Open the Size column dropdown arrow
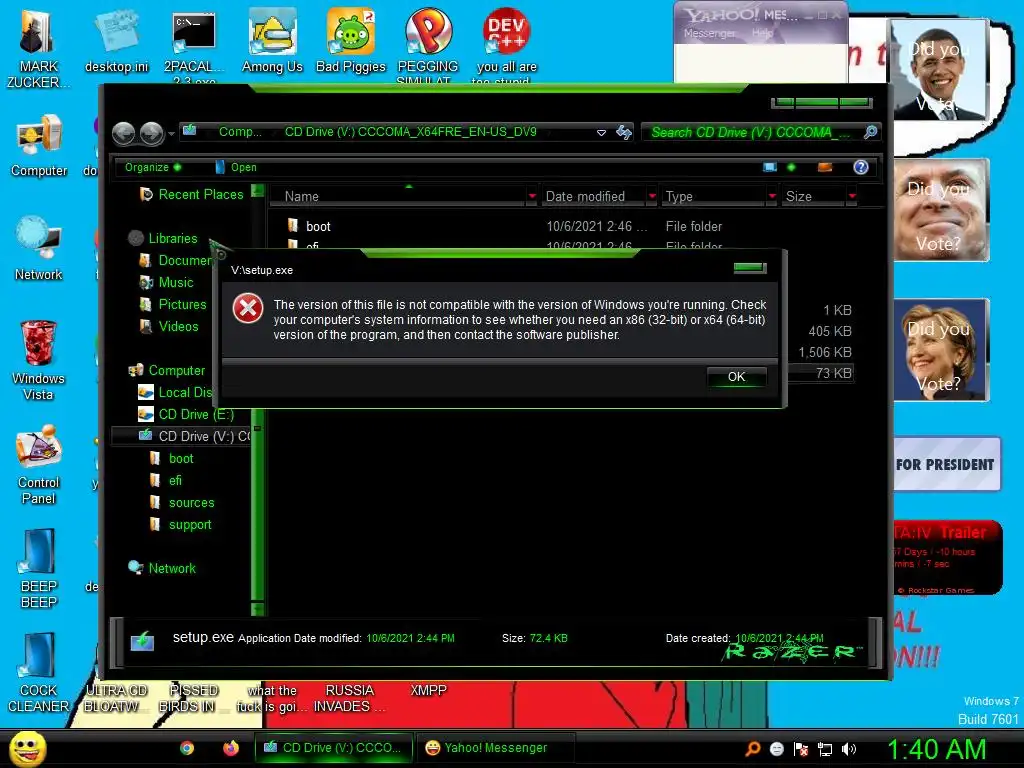The image size is (1024, 768). coord(852,196)
